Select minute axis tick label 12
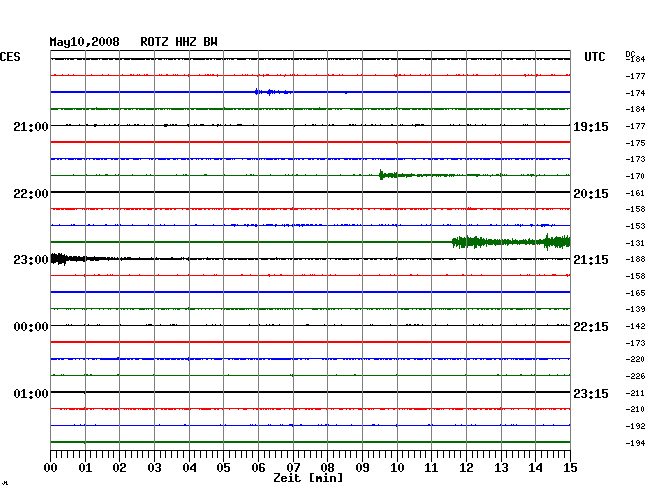Screen dimensions: 650x494 pyautogui.click(x=466, y=468)
